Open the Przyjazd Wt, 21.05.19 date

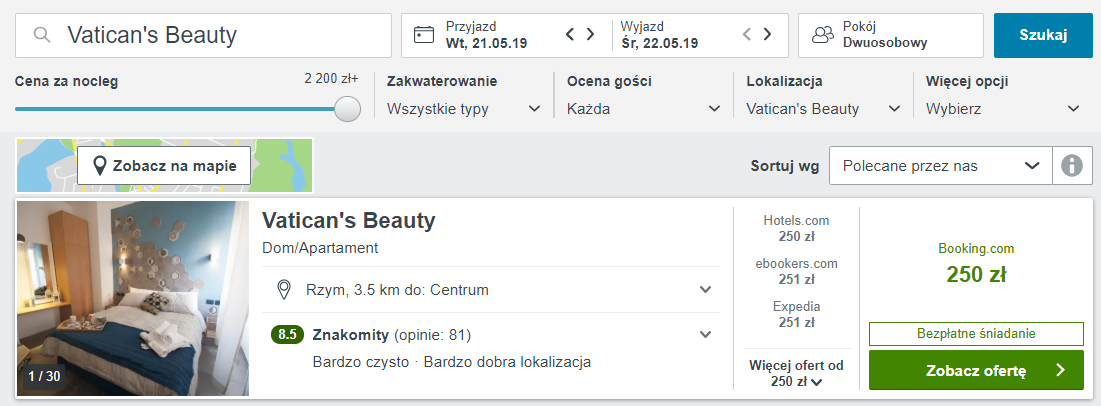coord(486,35)
